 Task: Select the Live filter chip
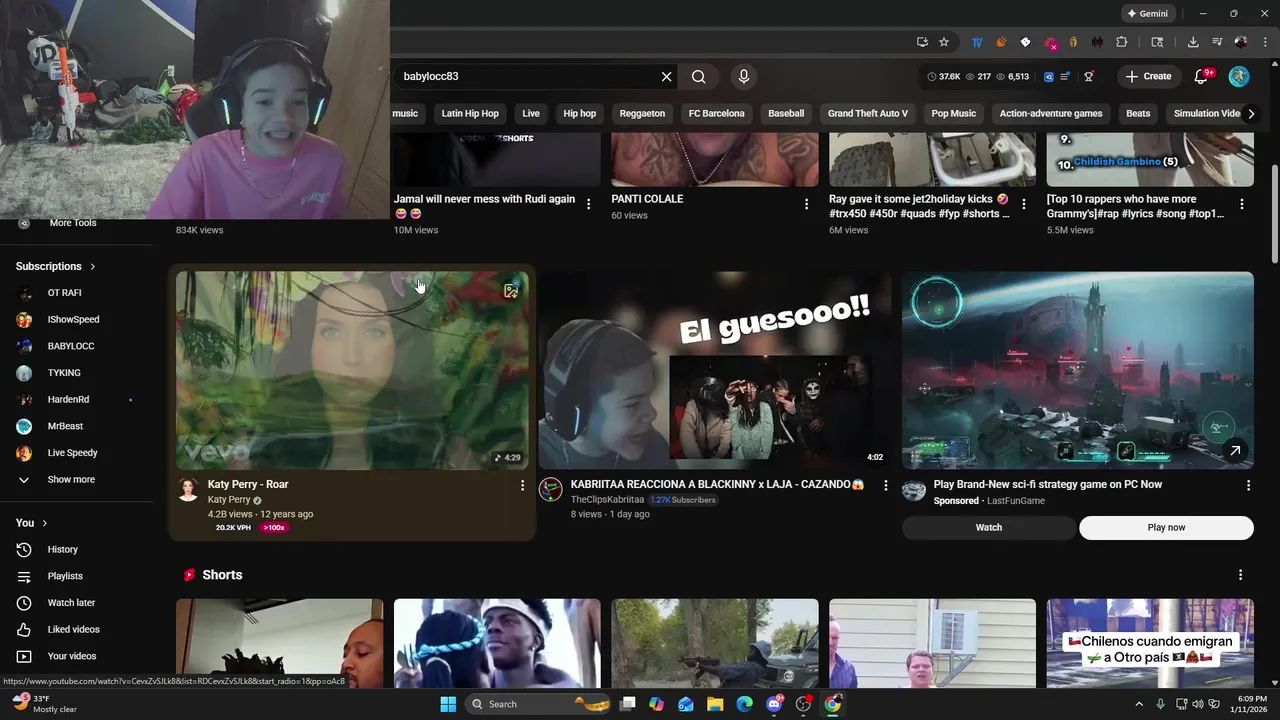531,113
